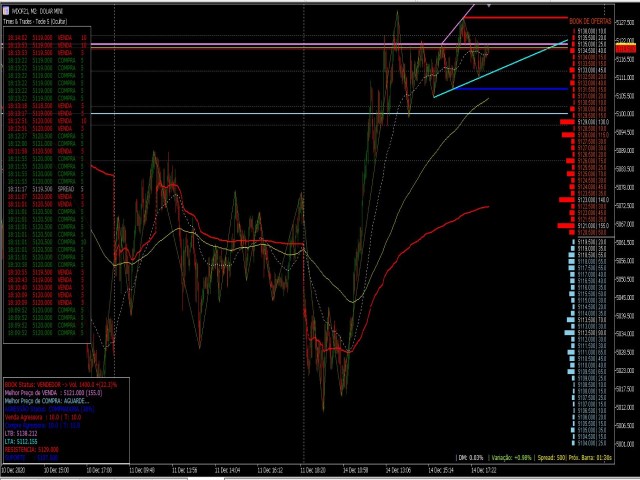Select the violet LTB trendline near top

pos(458,24)
